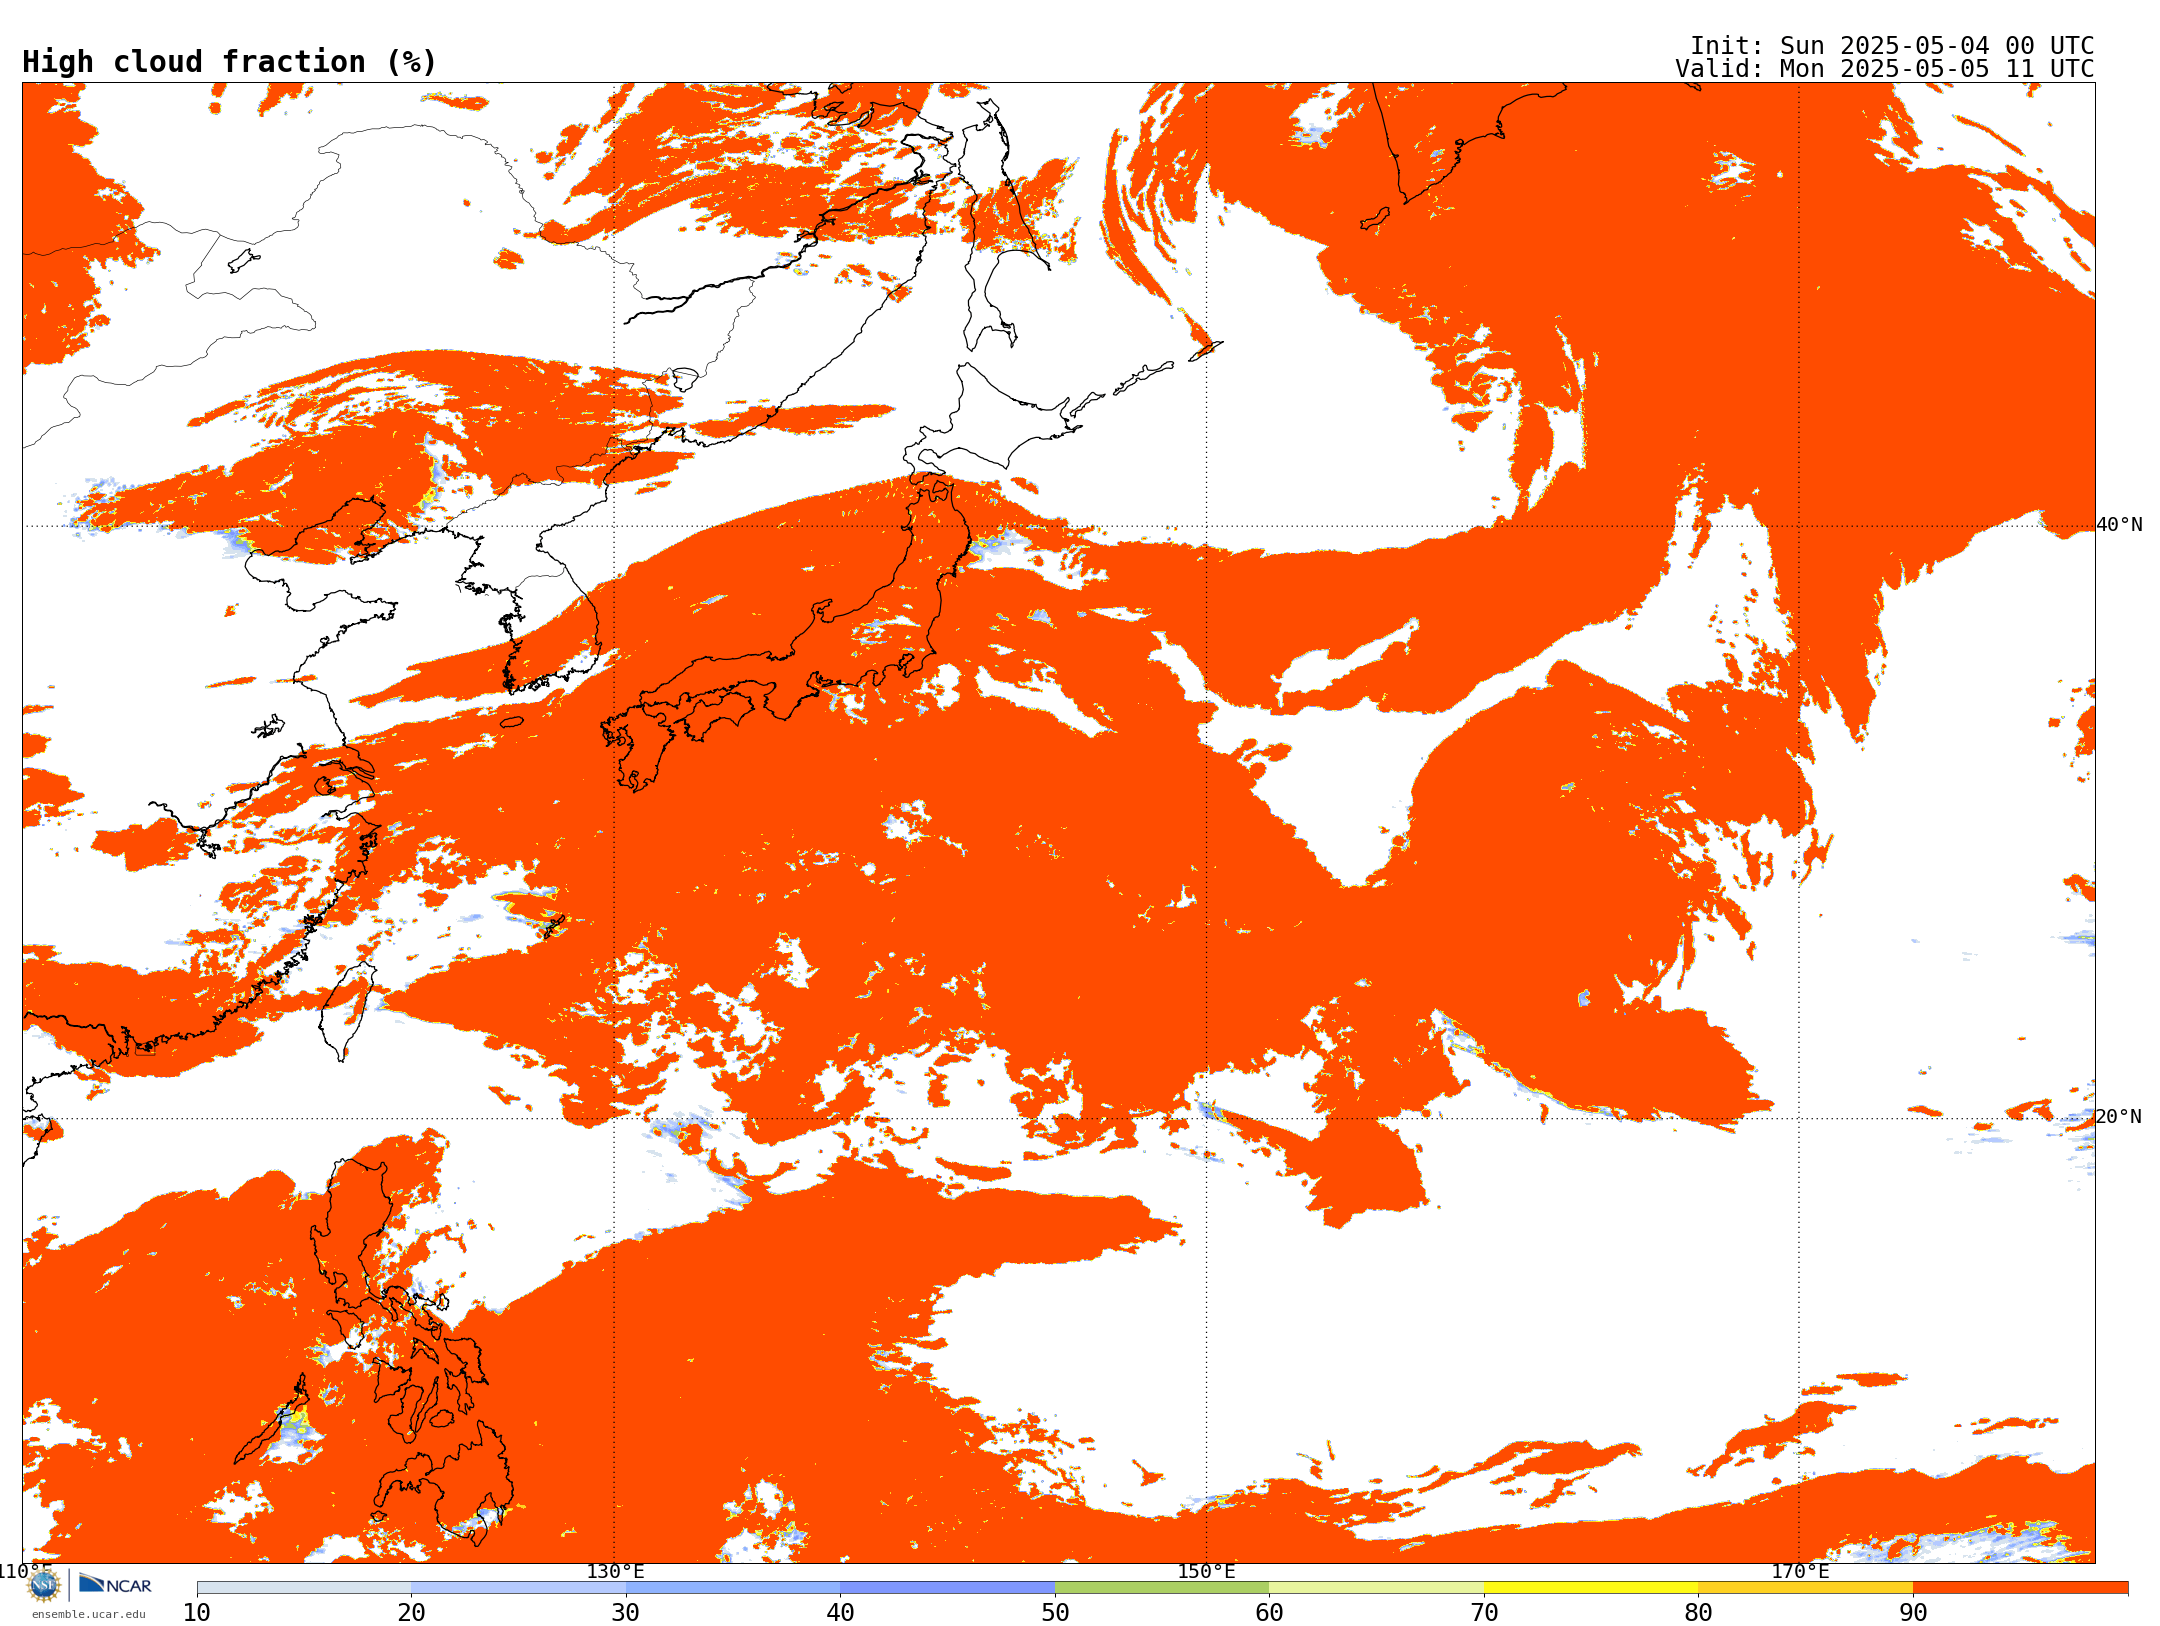Click the colorbar tick label 50
Image resolution: width=2160 pixels, height=1626 pixels.
(x=1055, y=1613)
